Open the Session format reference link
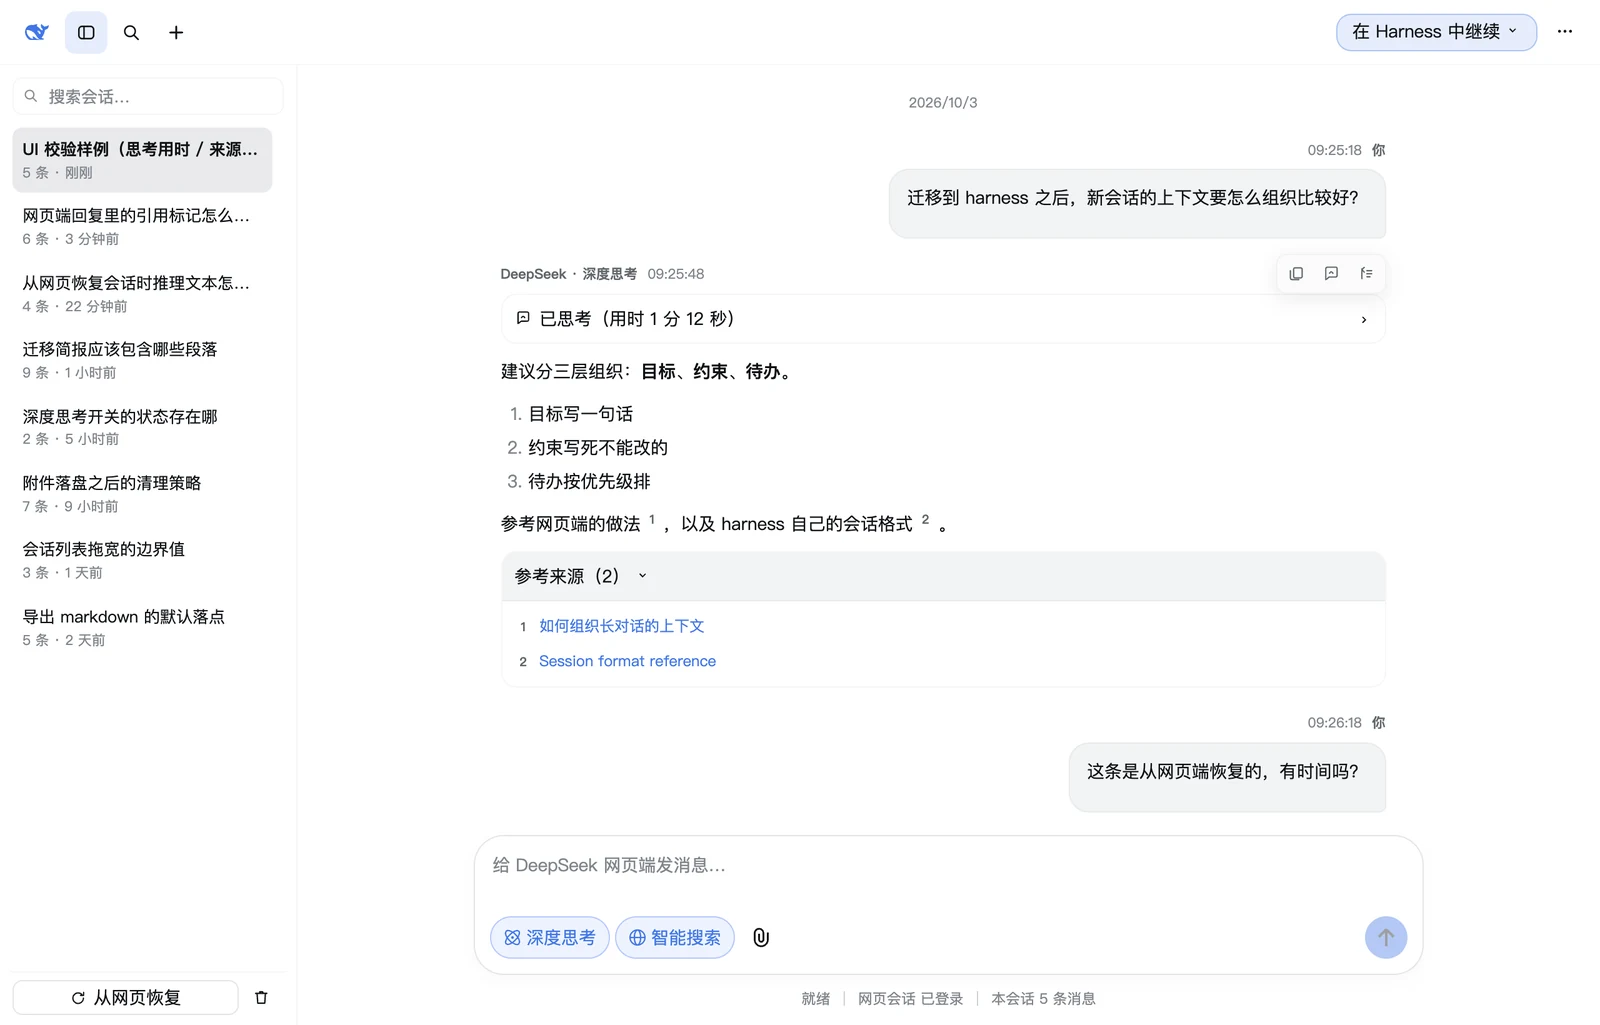The image size is (1600, 1025). 627,661
